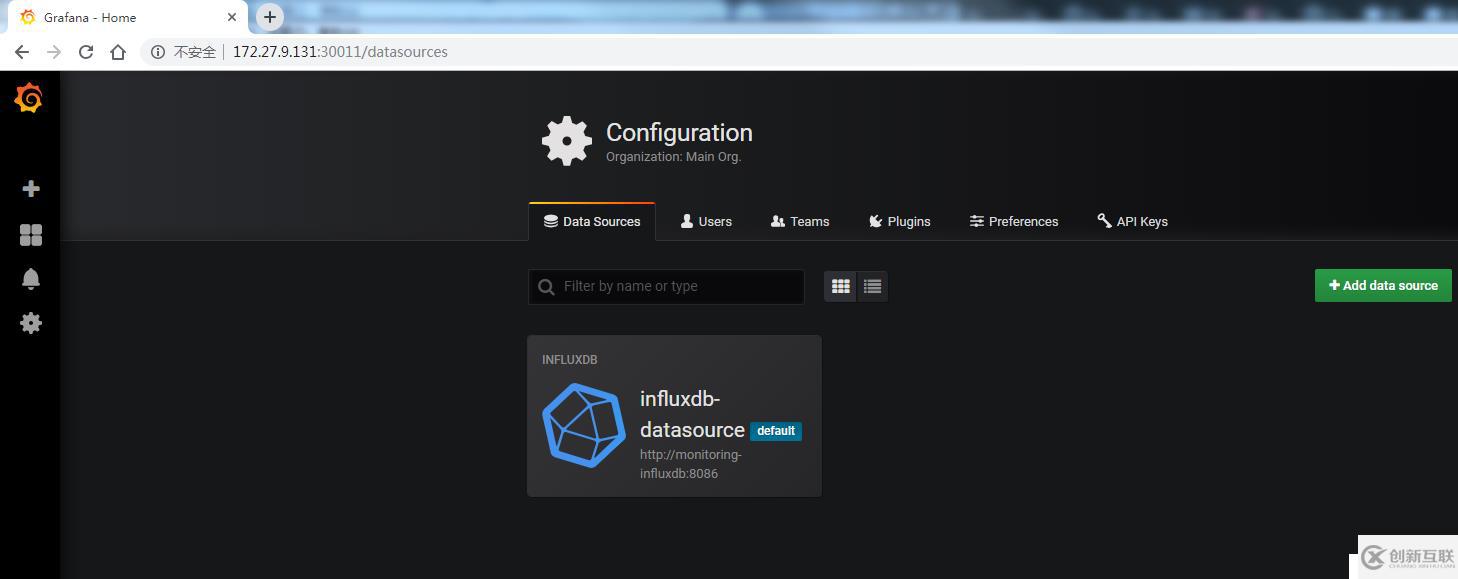1458x579 pixels.
Task: Go to the Preferences tab
Action: [1013, 221]
